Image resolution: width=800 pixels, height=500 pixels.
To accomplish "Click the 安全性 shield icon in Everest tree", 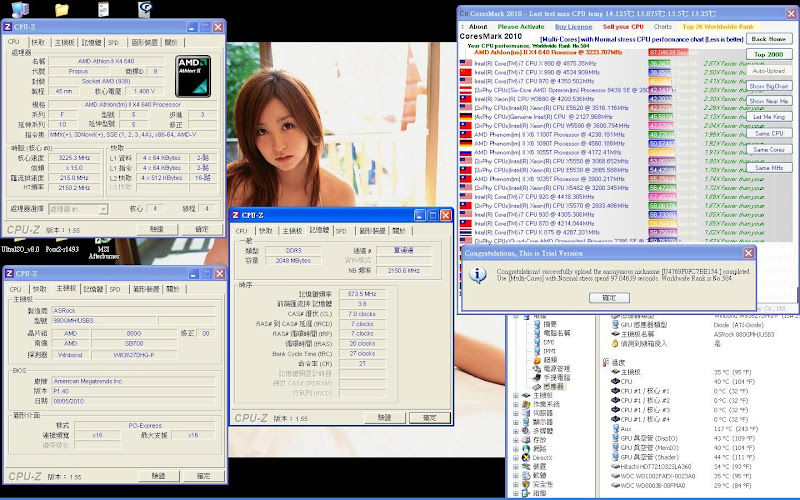I will [x=526, y=484].
